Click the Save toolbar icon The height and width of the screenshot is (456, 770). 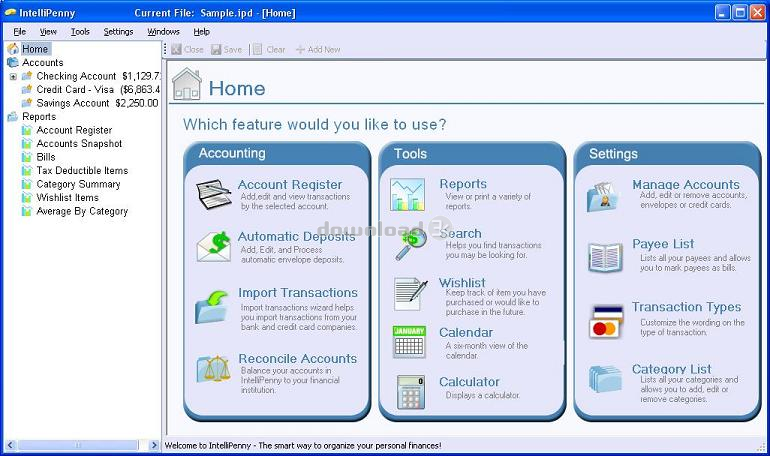216,49
